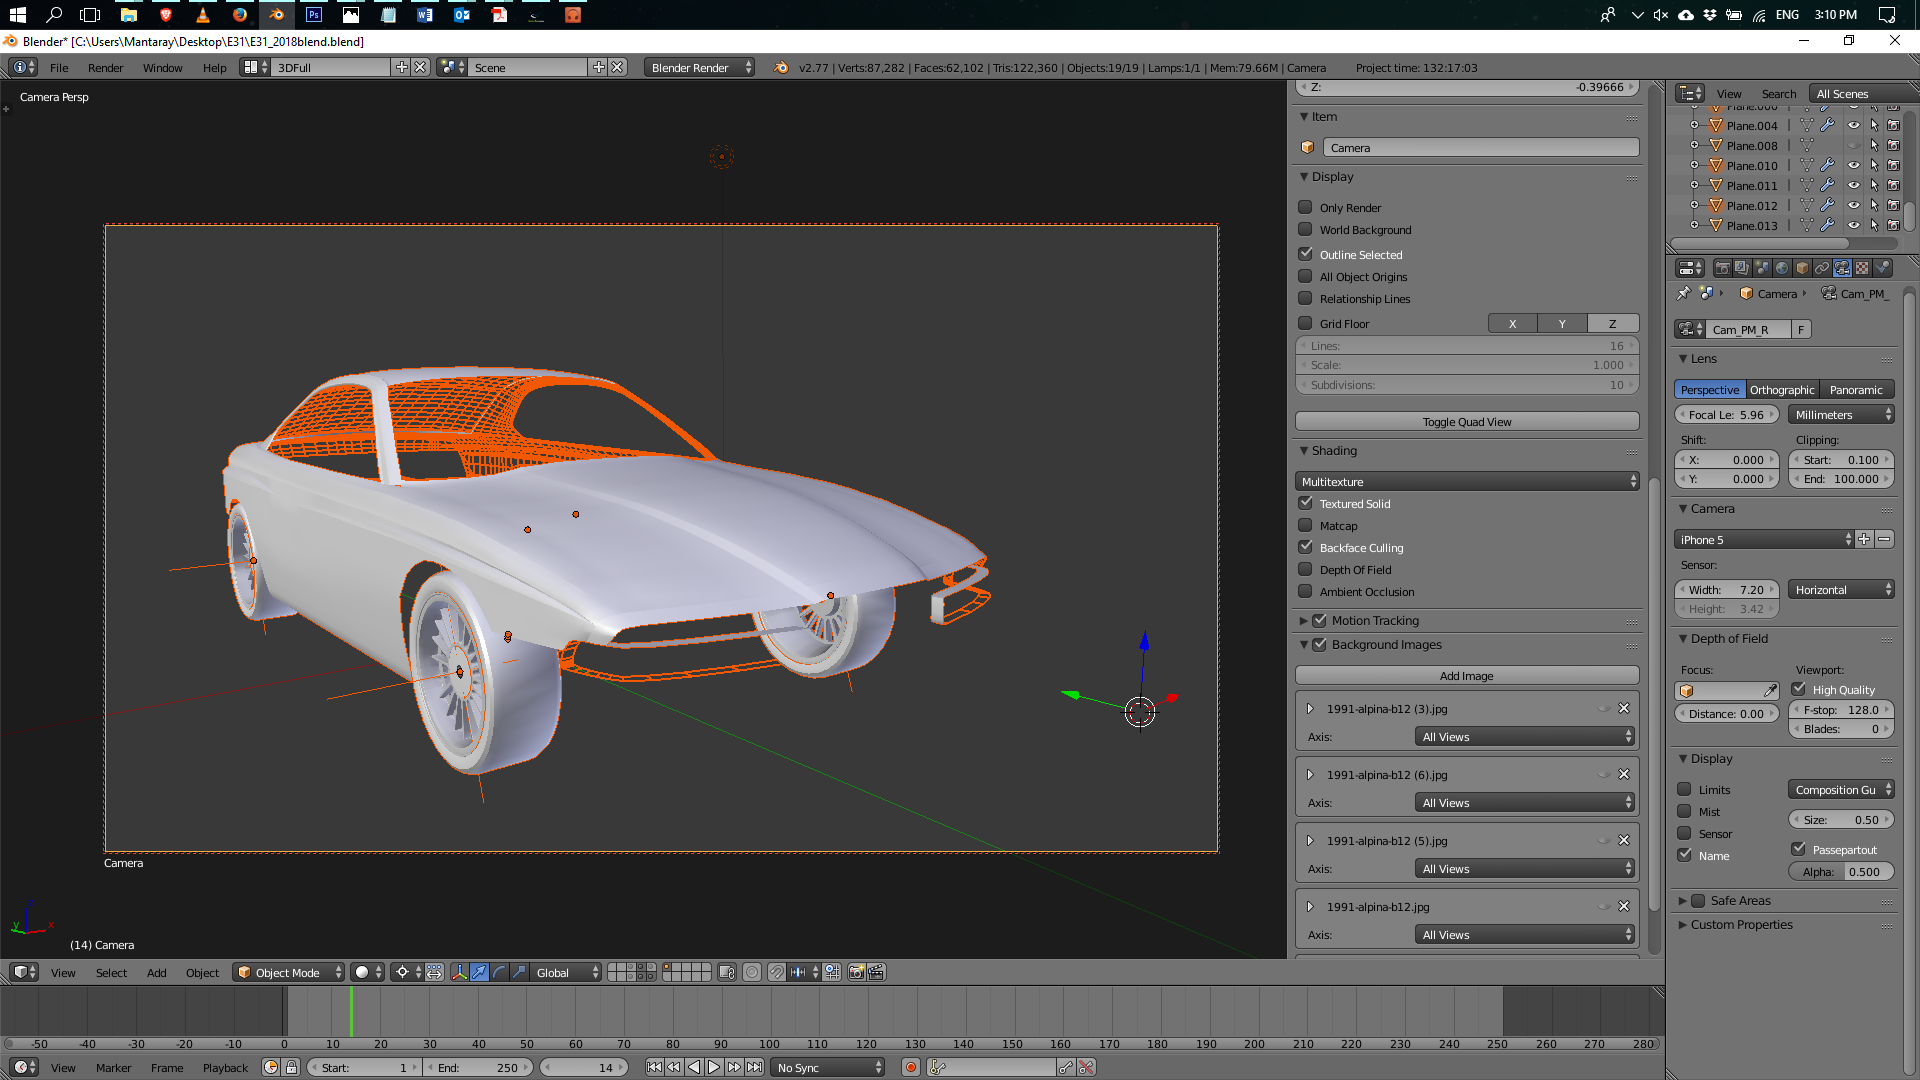
Task: Enable Ambient Occlusion in the Shading panel
Action: [x=1305, y=591]
